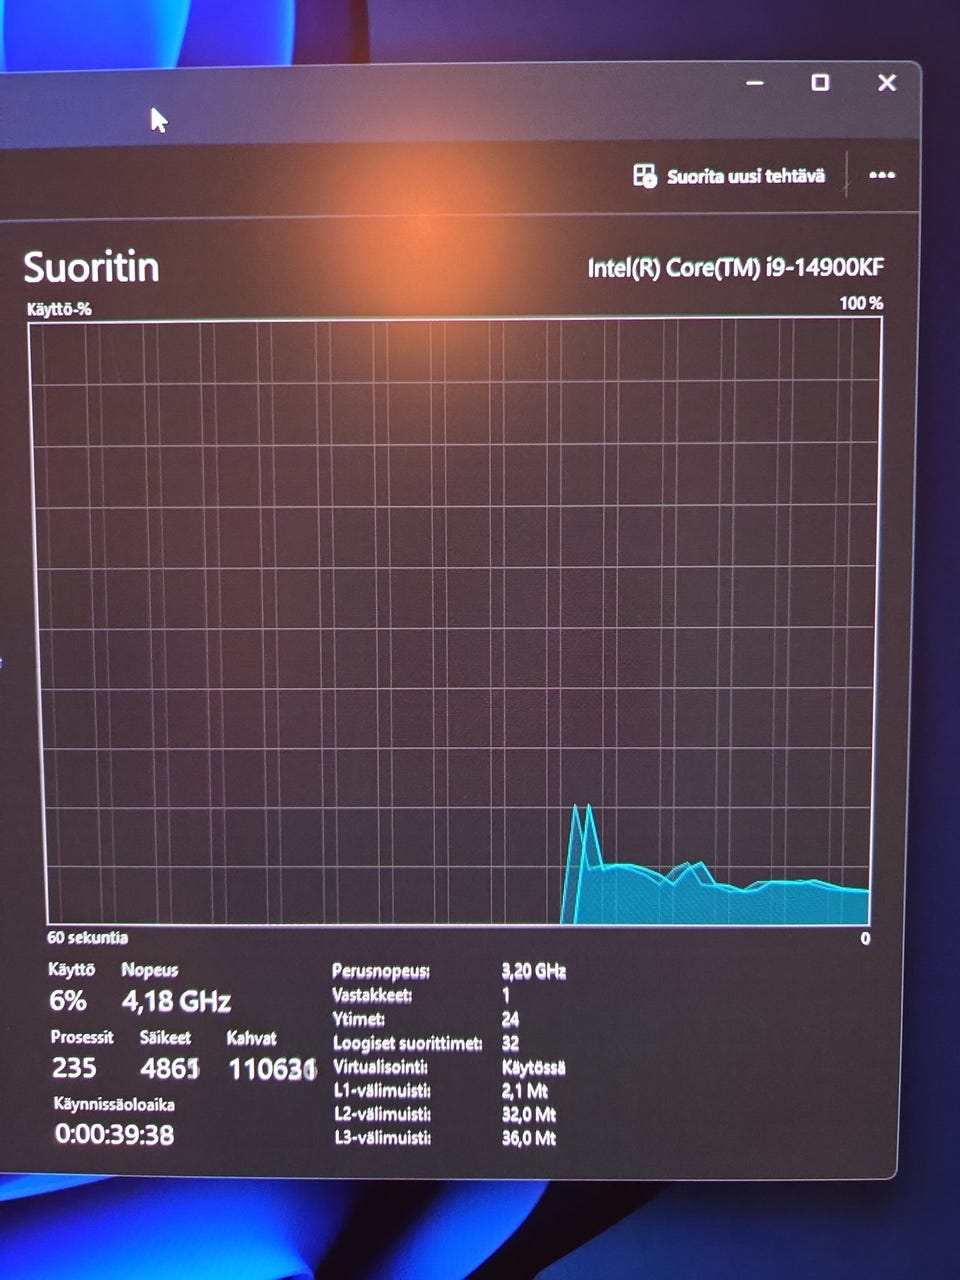Image resolution: width=960 pixels, height=1280 pixels.
Task: Click the Käyttö-% graph label
Action: (59, 309)
